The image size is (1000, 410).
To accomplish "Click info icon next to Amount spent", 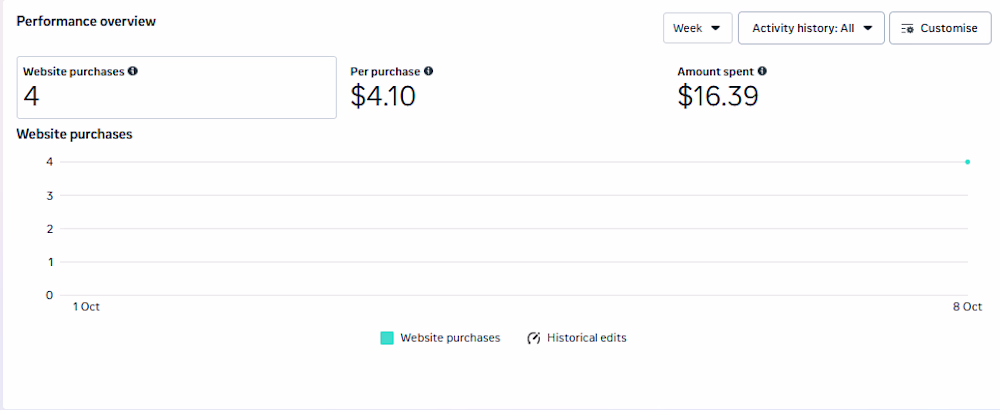I will [x=762, y=71].
